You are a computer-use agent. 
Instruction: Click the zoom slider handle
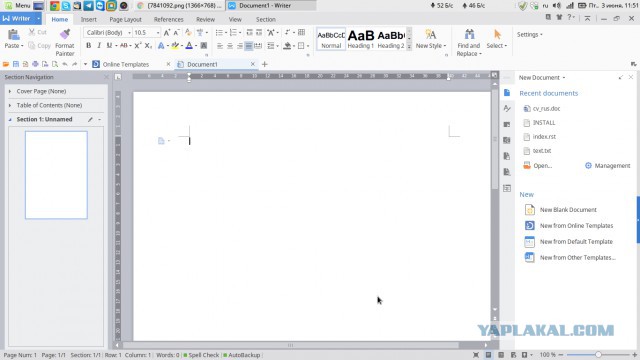(x=598, y=355)
